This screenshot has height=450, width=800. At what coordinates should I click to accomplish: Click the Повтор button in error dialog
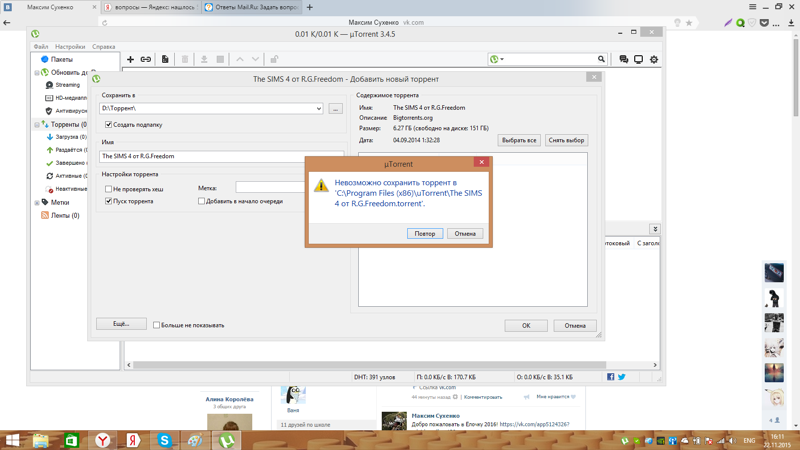point(424,233)
